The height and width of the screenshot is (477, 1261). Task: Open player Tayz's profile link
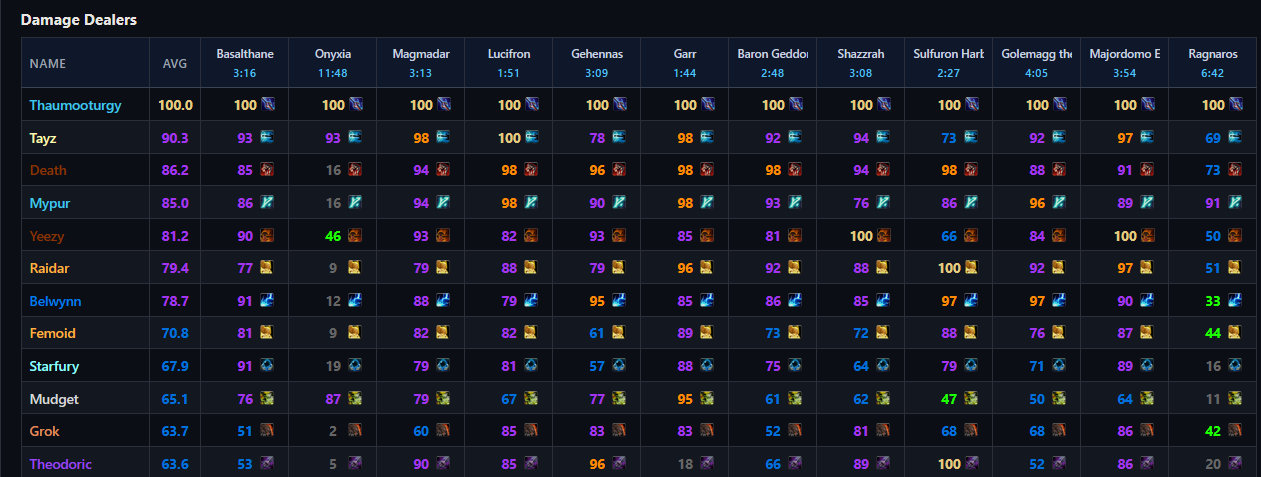click(x=42, y=138)
